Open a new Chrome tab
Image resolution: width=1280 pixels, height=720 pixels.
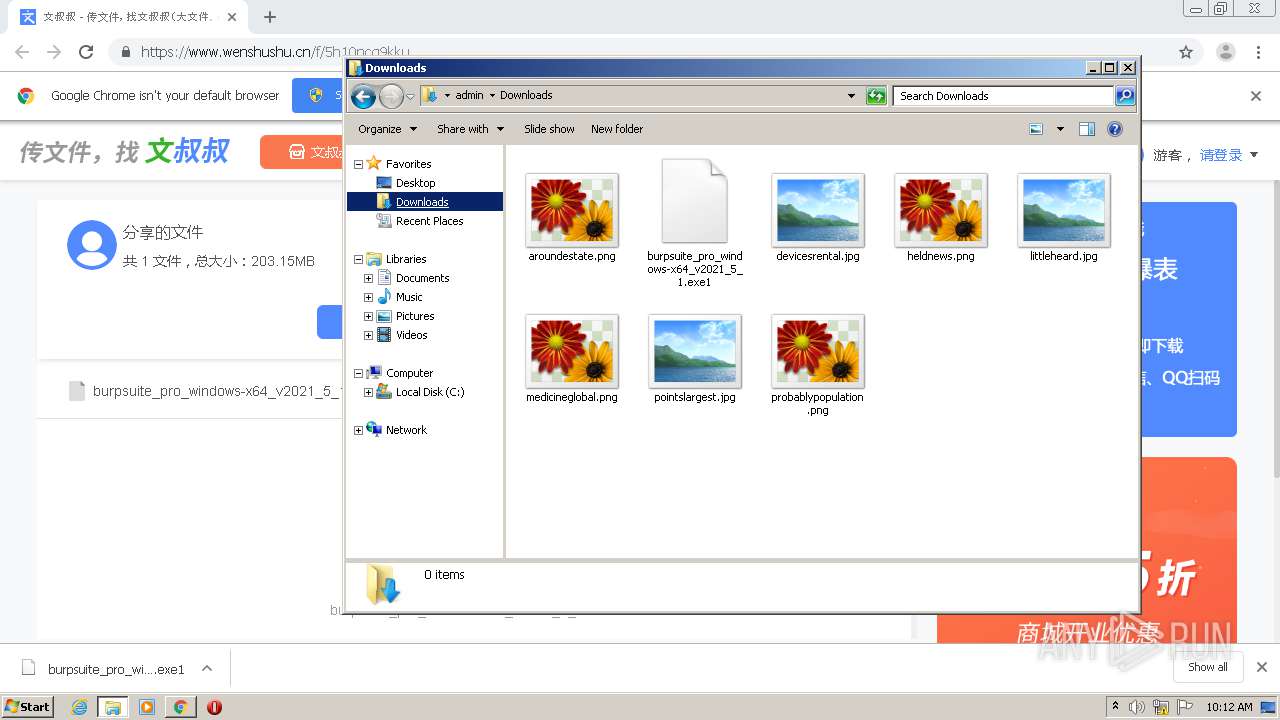pos(269,17)
